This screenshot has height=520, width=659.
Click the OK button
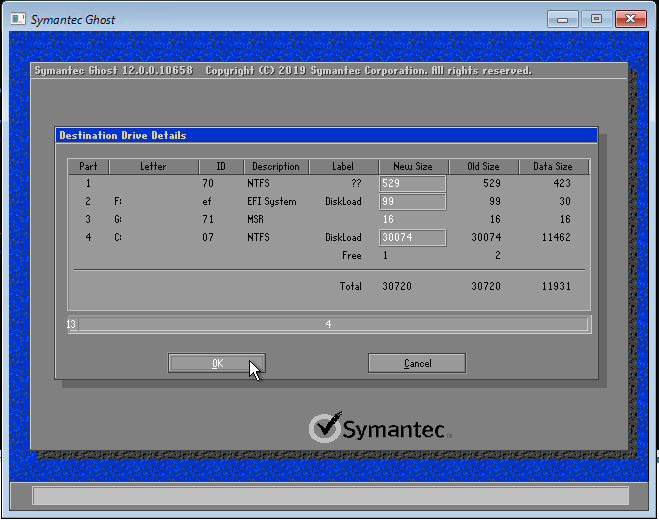217,363
